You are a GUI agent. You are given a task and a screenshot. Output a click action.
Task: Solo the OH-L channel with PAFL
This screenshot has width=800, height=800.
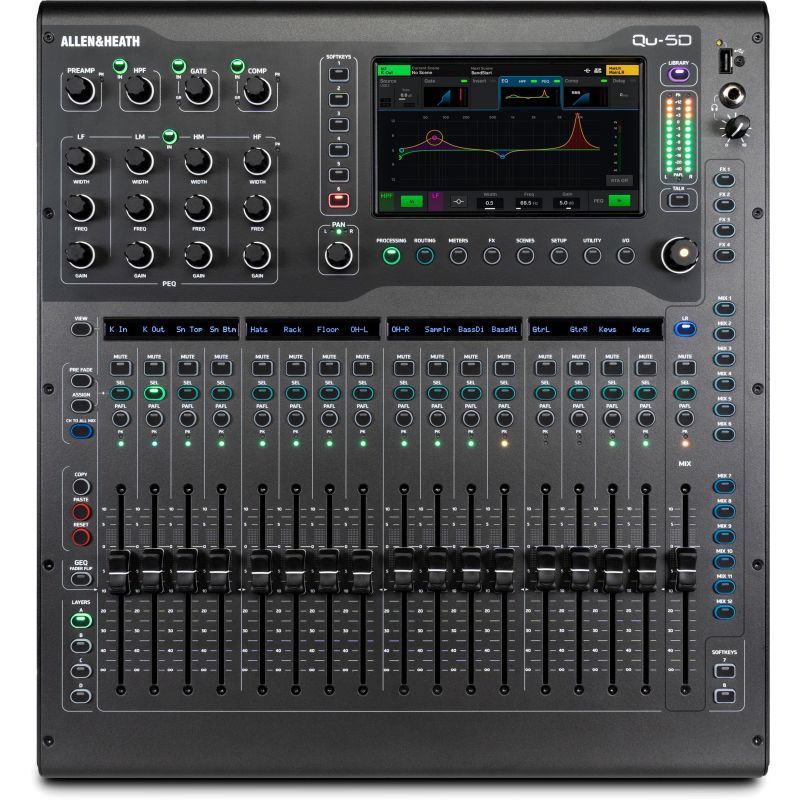(x=363, y=418)
